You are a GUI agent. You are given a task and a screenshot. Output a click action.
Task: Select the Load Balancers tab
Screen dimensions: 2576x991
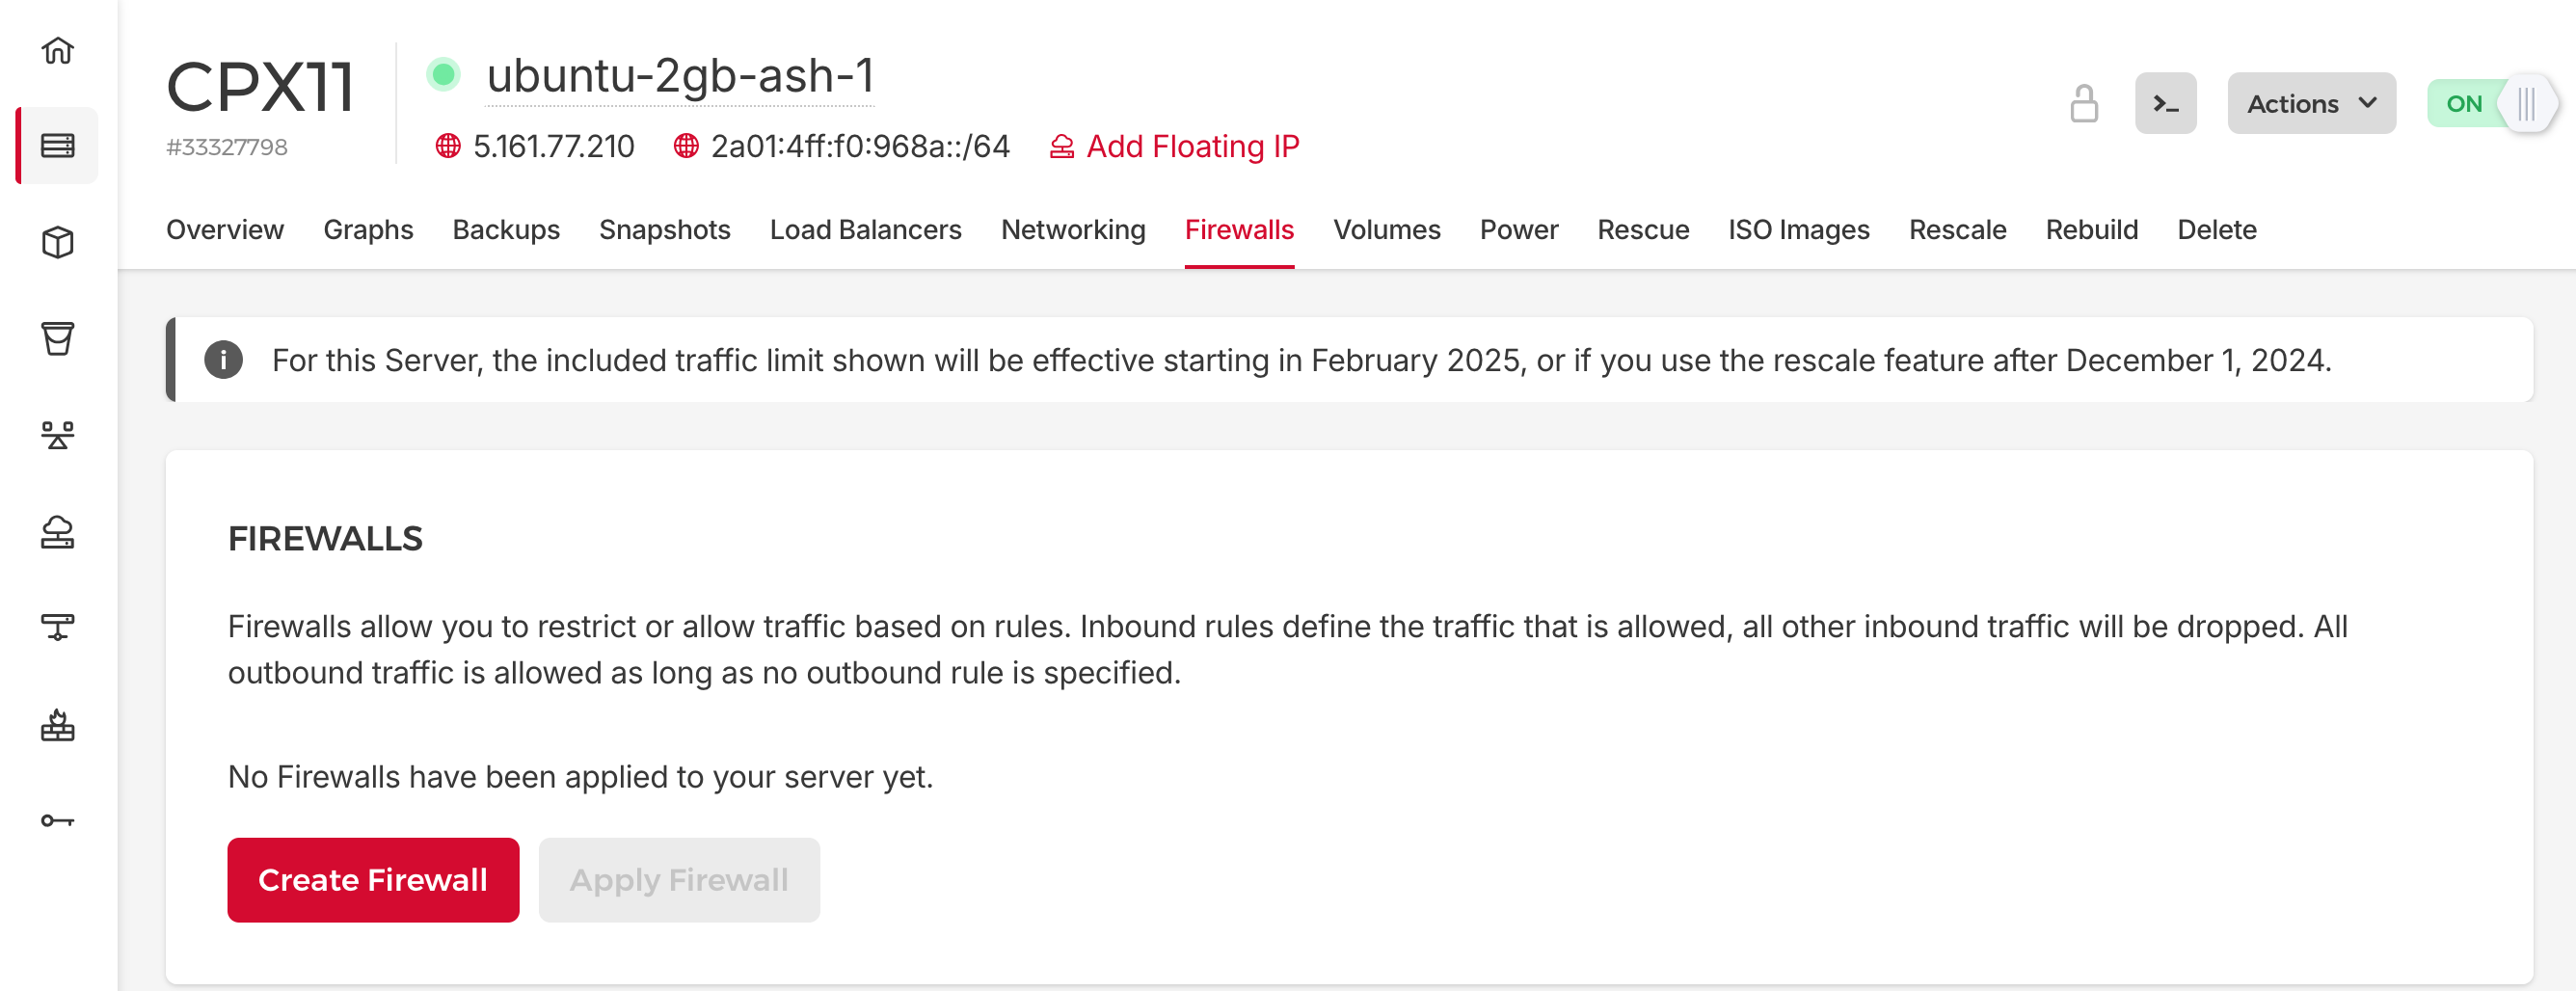865,230
